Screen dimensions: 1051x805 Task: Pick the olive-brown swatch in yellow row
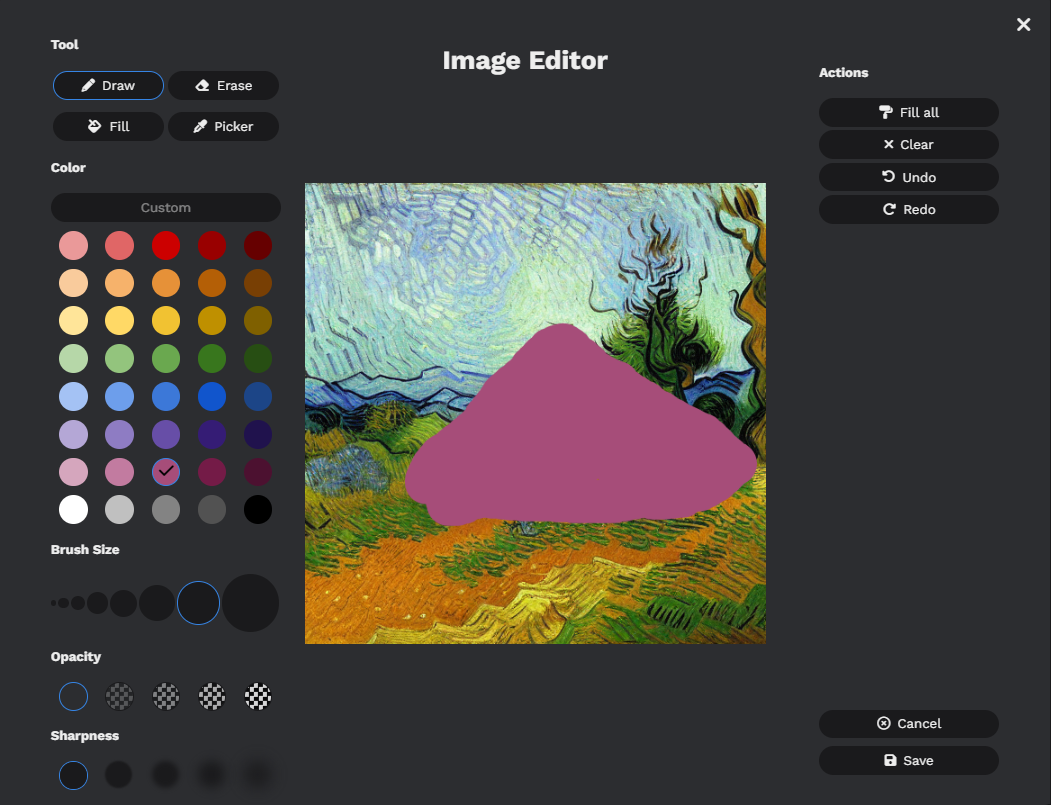[258, 320]
